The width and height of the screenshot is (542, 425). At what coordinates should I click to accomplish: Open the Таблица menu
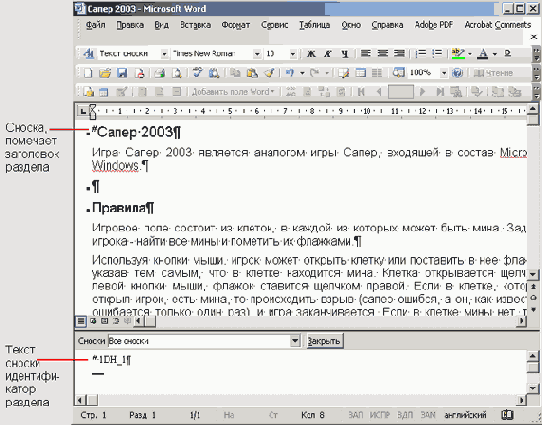tap(315, 25)
